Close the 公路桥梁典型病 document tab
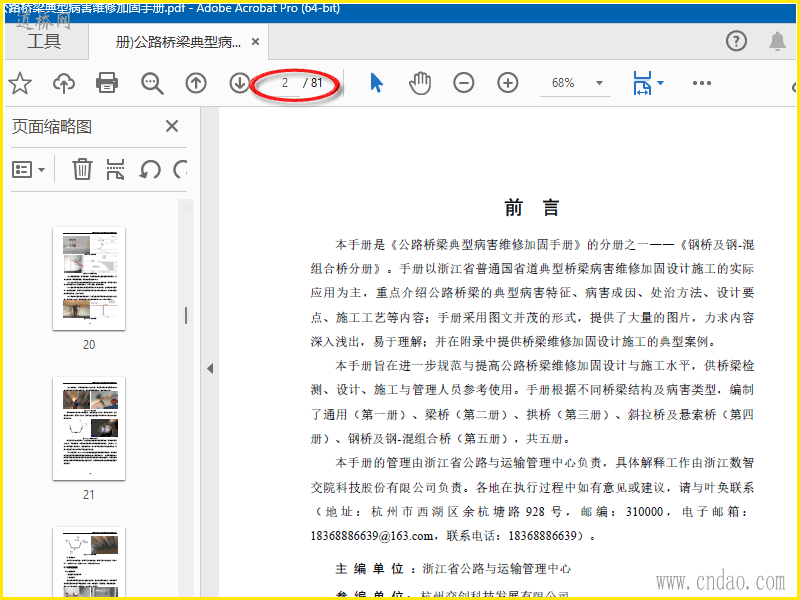 (256, 42)
